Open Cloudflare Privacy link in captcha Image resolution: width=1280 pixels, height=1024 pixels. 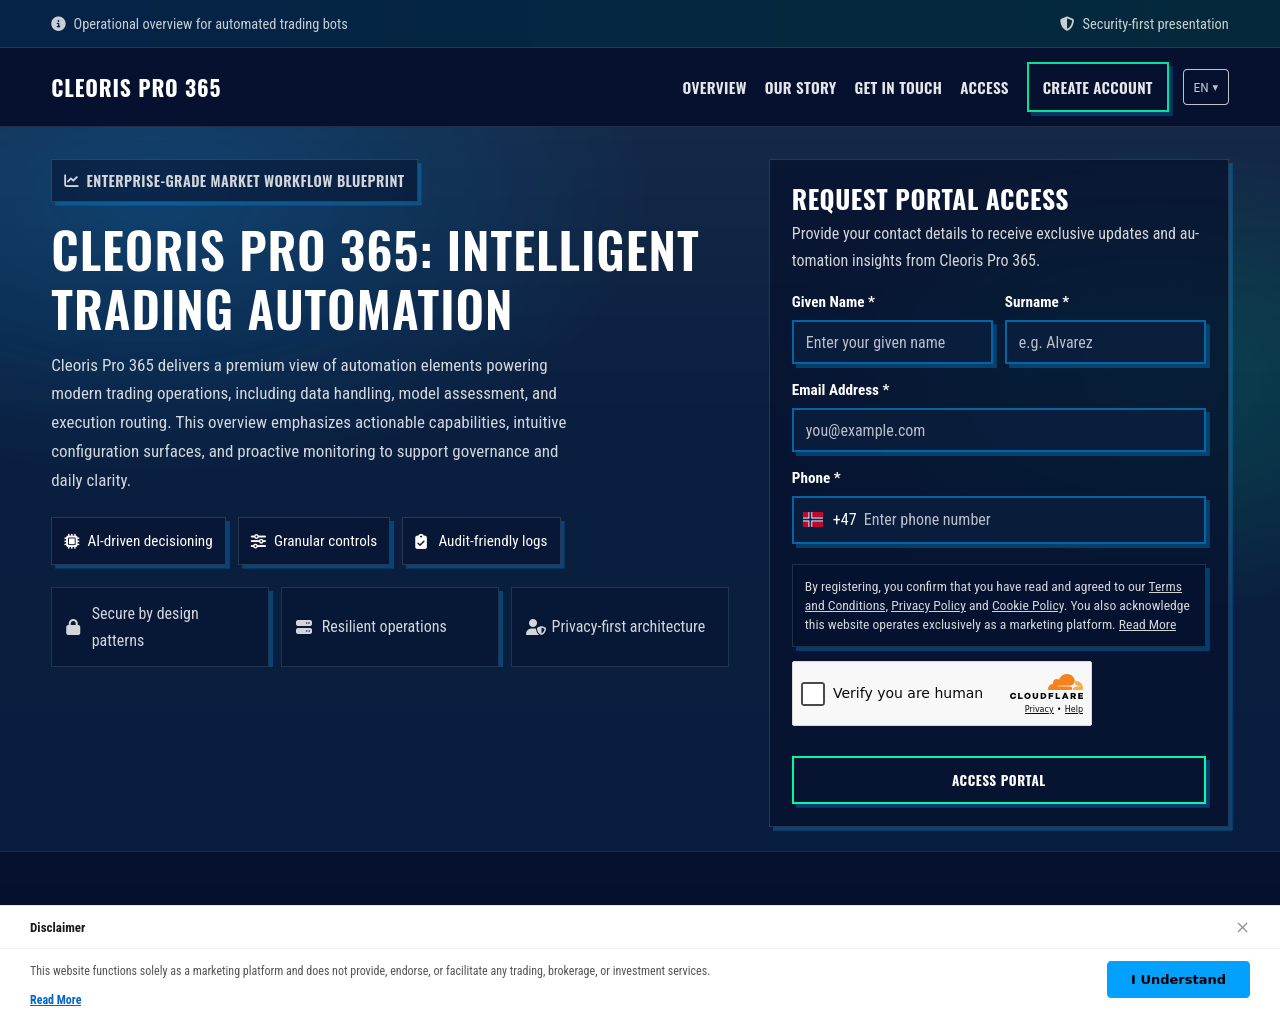coord(1039,709)
